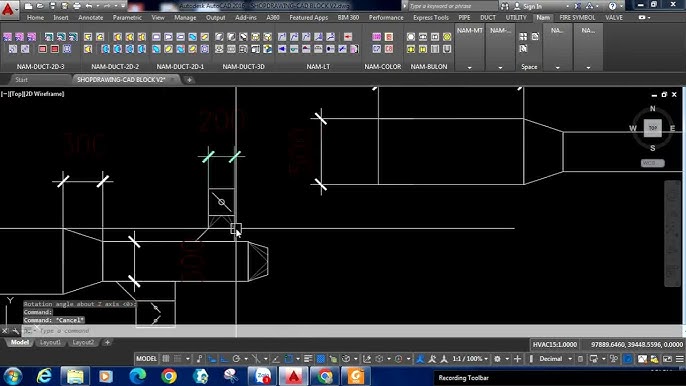Click the magenta icon in NAM-COLOR top row
686x386 pixels.
(377, 37)
